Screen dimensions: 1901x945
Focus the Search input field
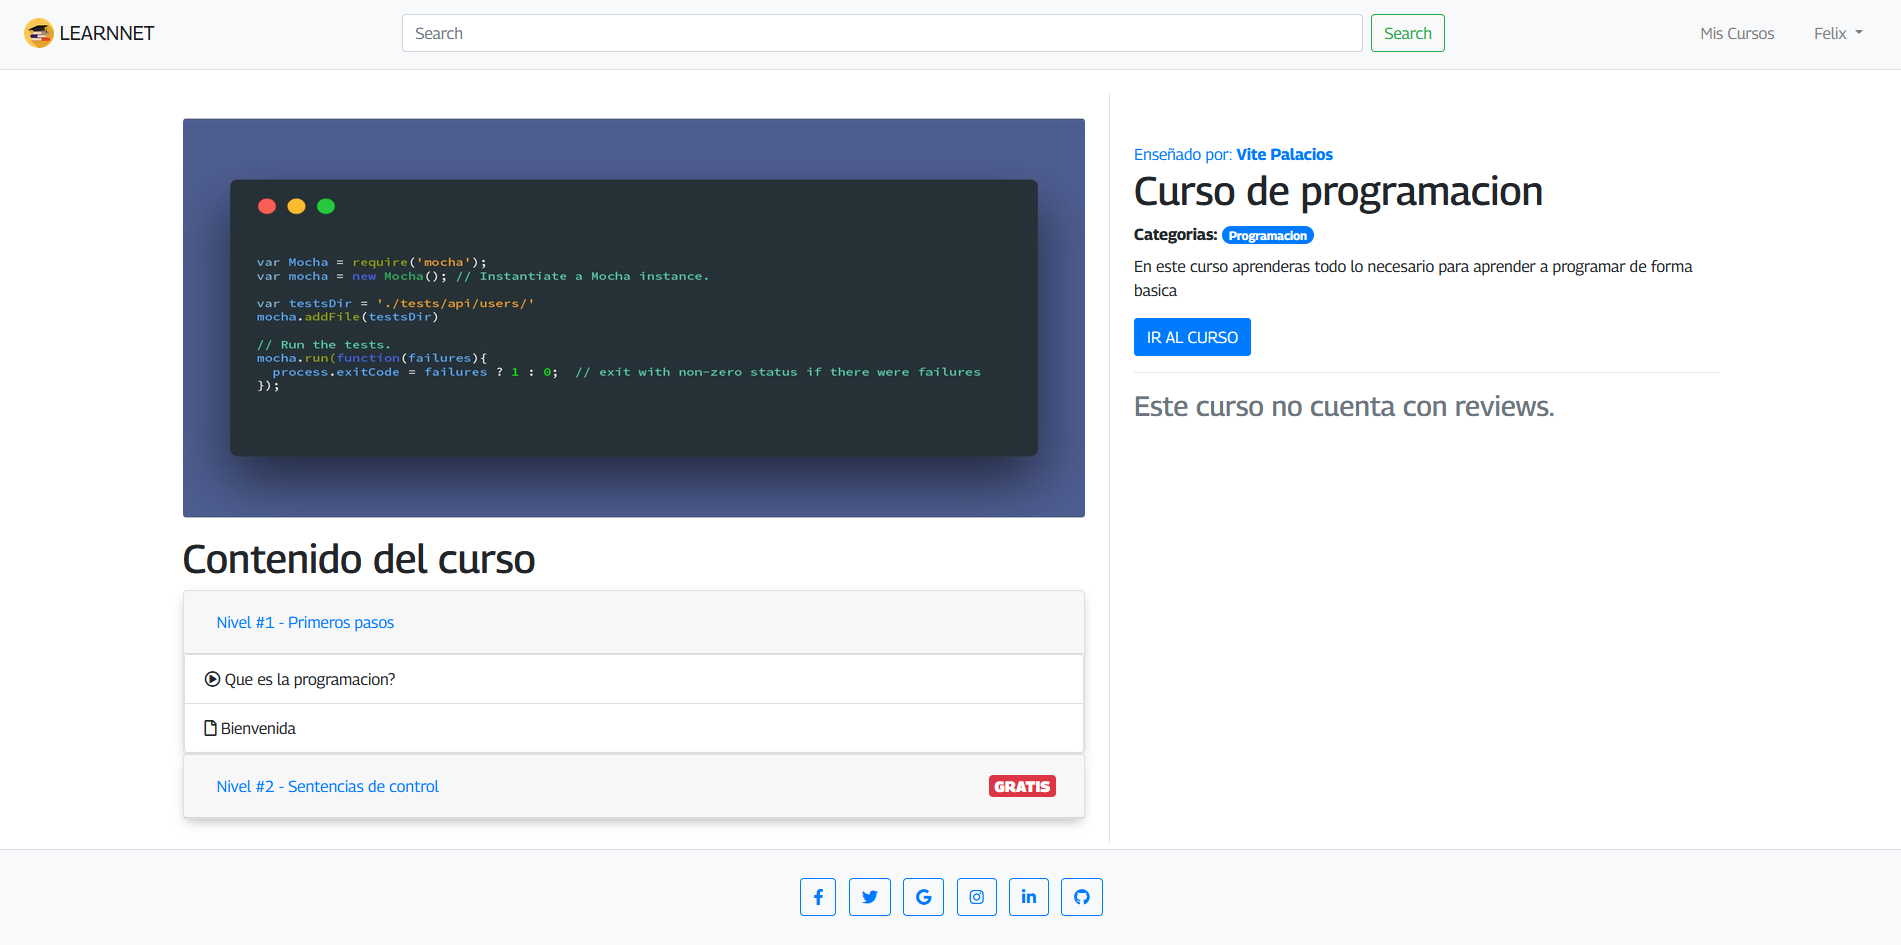coord(881,33)
